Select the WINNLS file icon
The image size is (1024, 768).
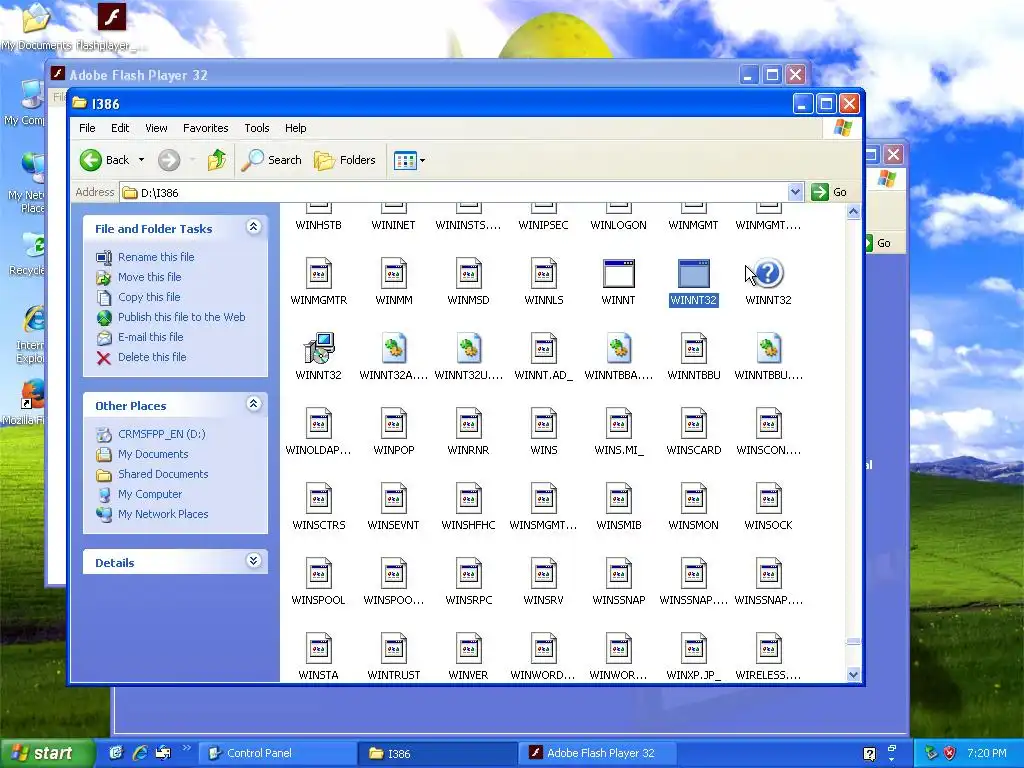(x=544, y=273)
